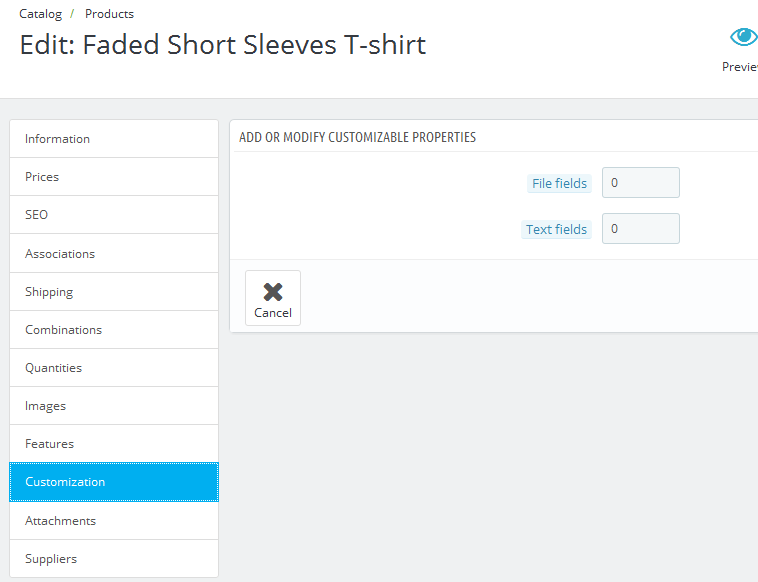758x582 pixels.
Task: Click the Cancel X icon
Action: coord(273,292)
